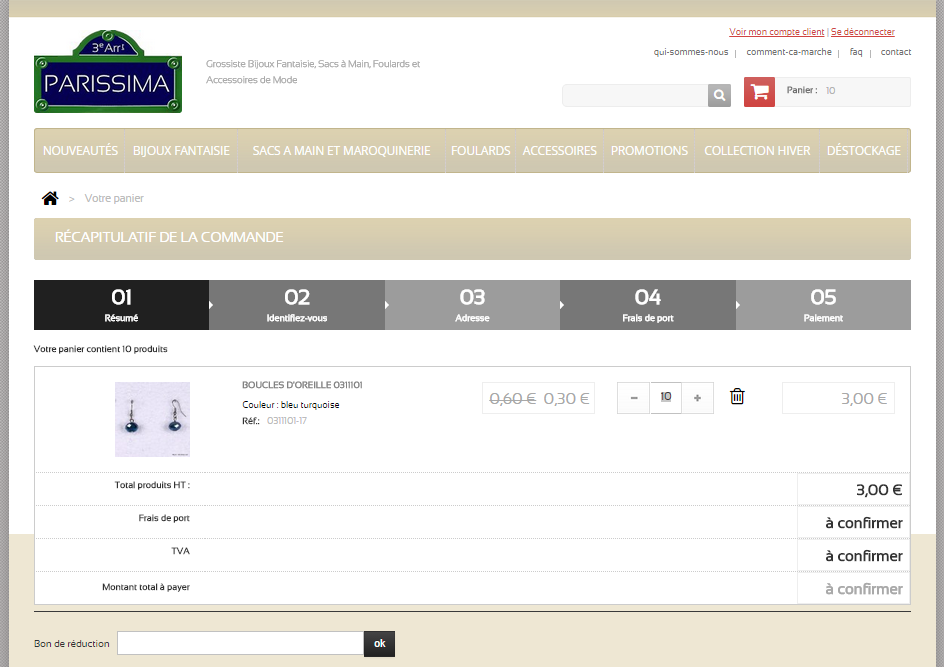Viewport: 944px width, 667px height.
Task: Click the Bon de réduction input field
Action: coord(240,644)
